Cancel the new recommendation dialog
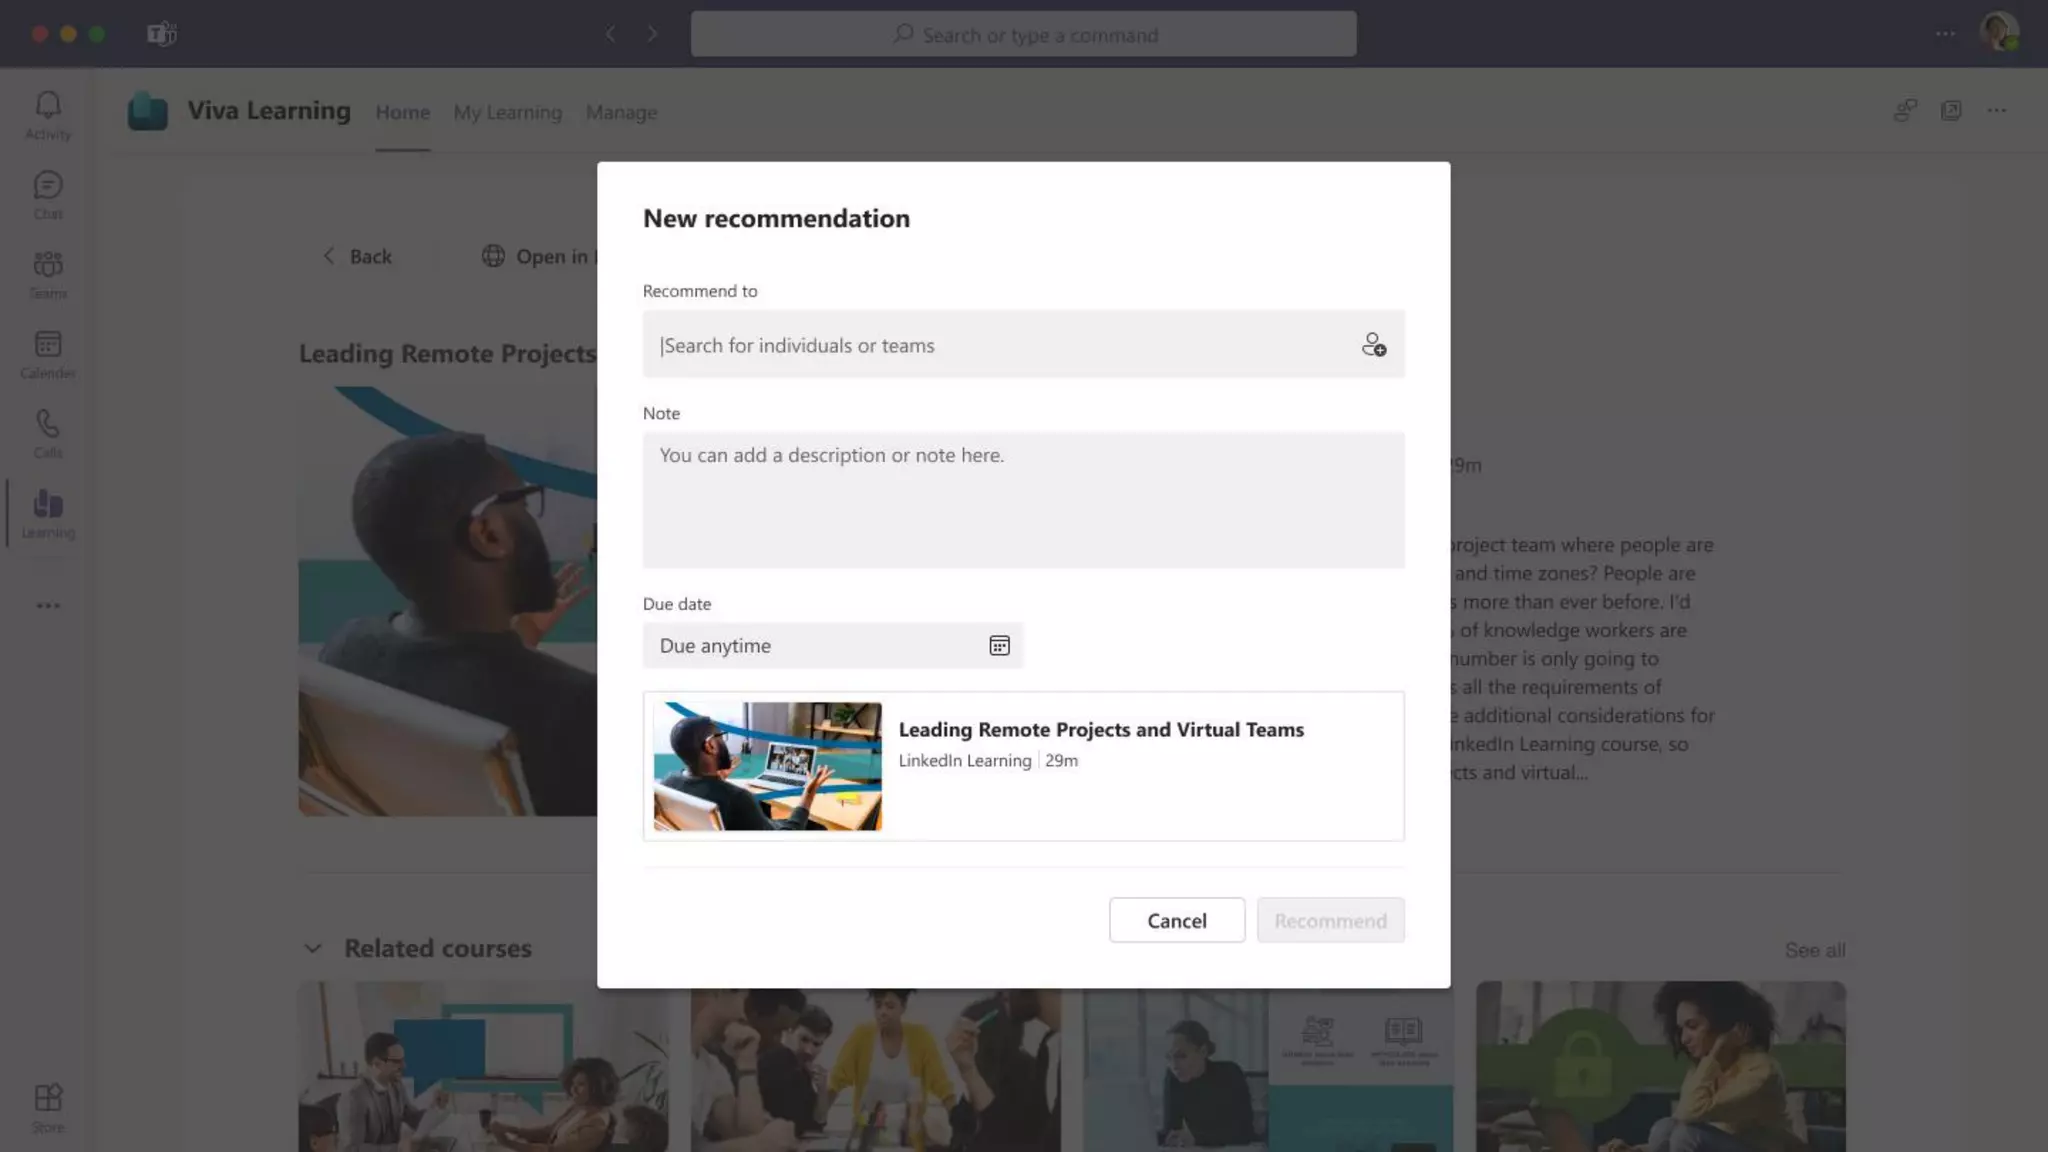The height and width of the screenshot is (1152, 2048). pos(1176,920)
